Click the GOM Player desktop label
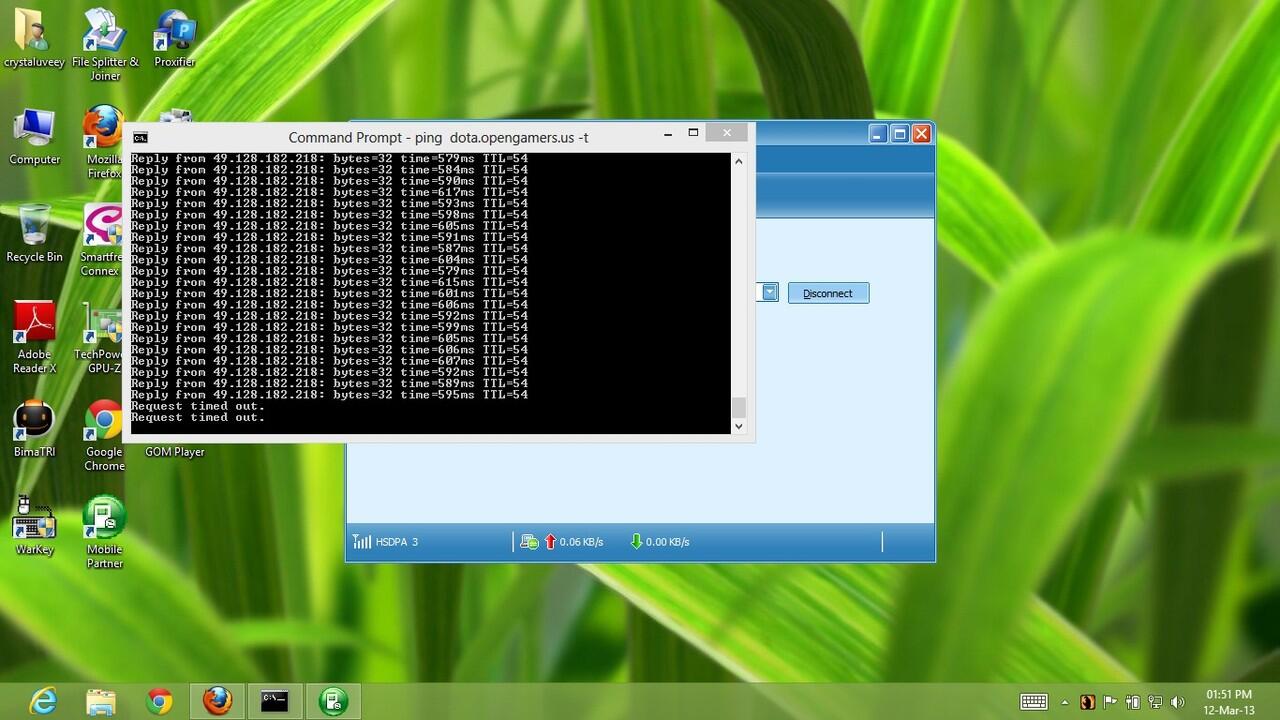This screenshot has height=720, width=1280. 175,452
